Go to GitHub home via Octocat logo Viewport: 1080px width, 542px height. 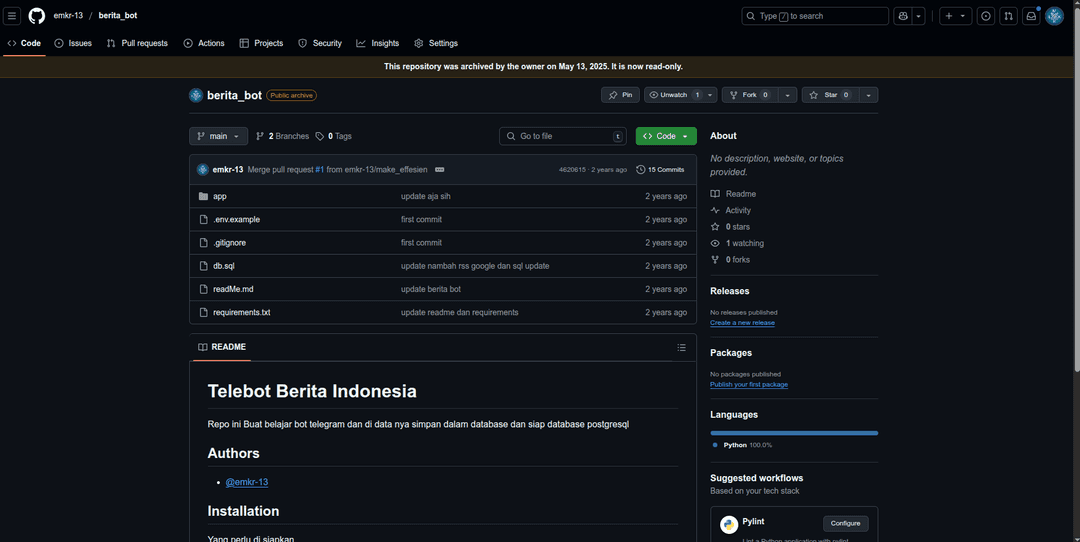[x=37, y=16]
